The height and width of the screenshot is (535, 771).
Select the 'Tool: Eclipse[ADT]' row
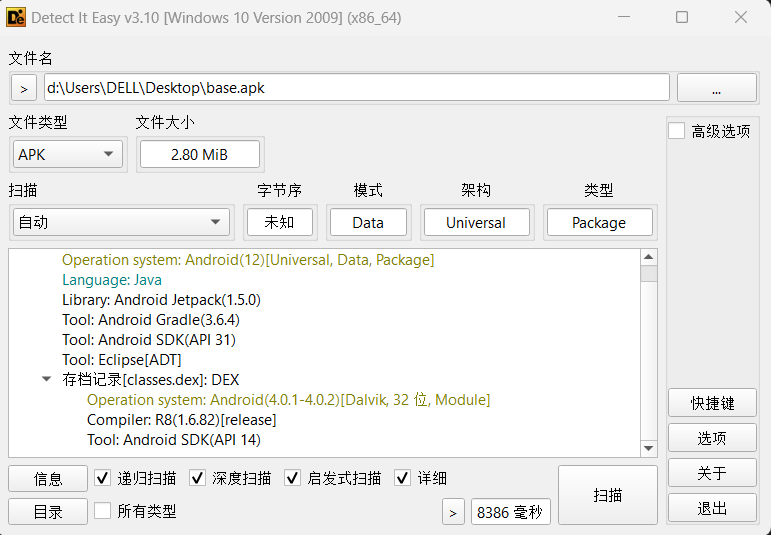click(x=122, y=360)
